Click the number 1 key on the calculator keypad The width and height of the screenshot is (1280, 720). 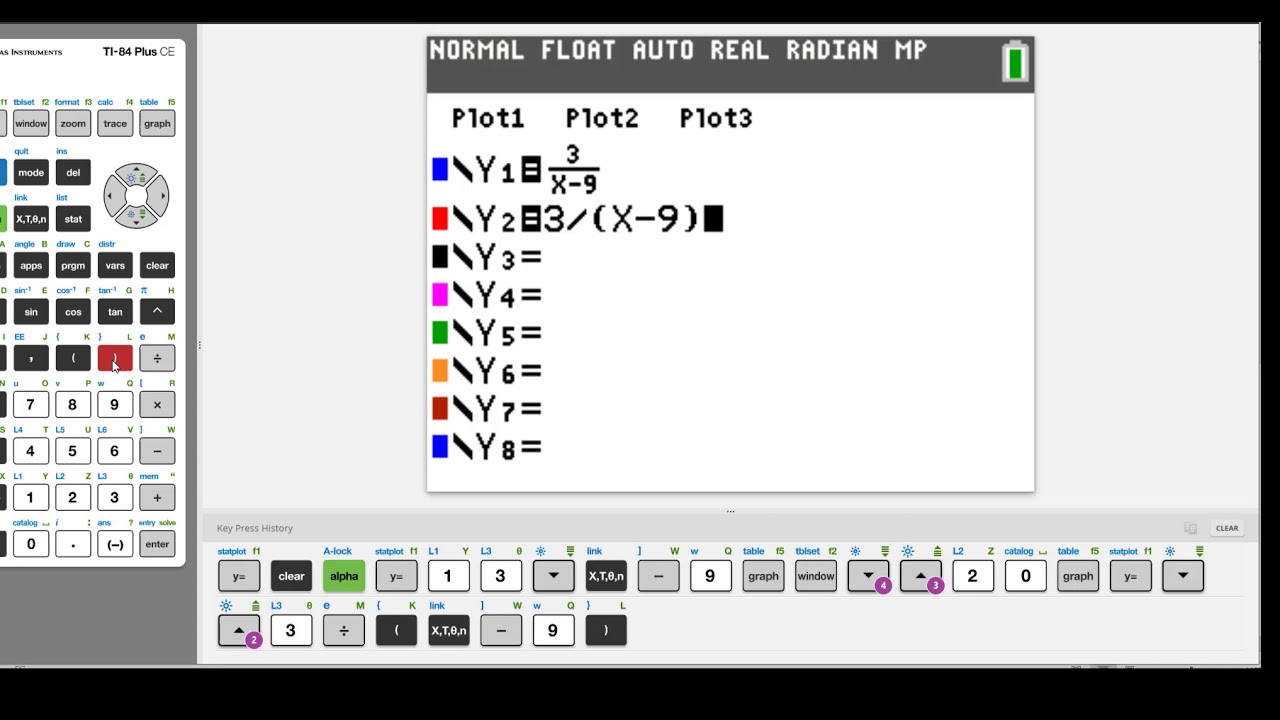(31, 498)
